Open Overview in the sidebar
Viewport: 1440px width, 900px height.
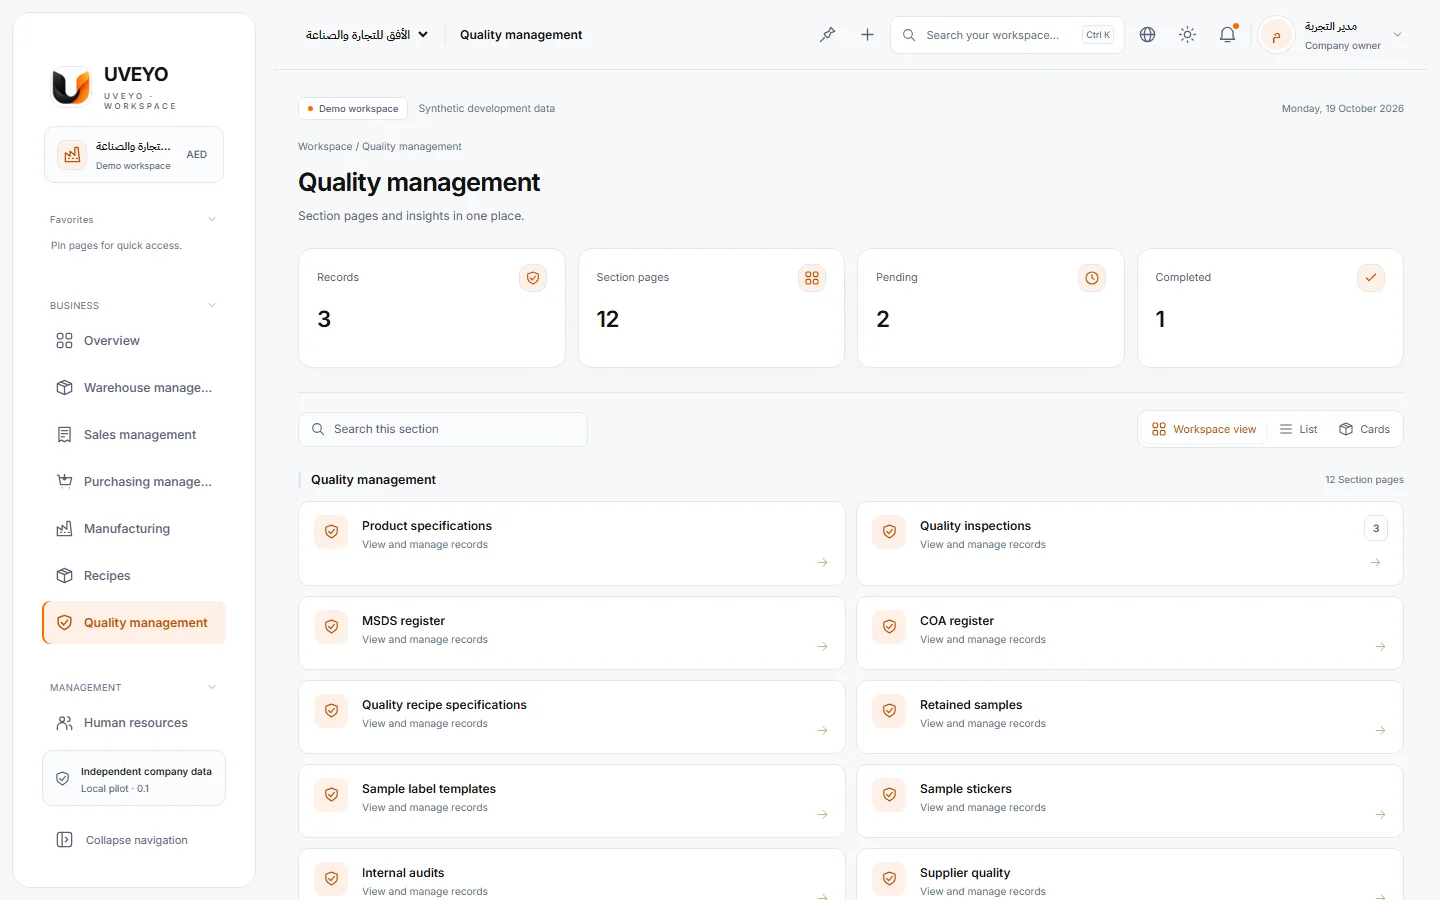pyautogui.click(x=134, y=341)
